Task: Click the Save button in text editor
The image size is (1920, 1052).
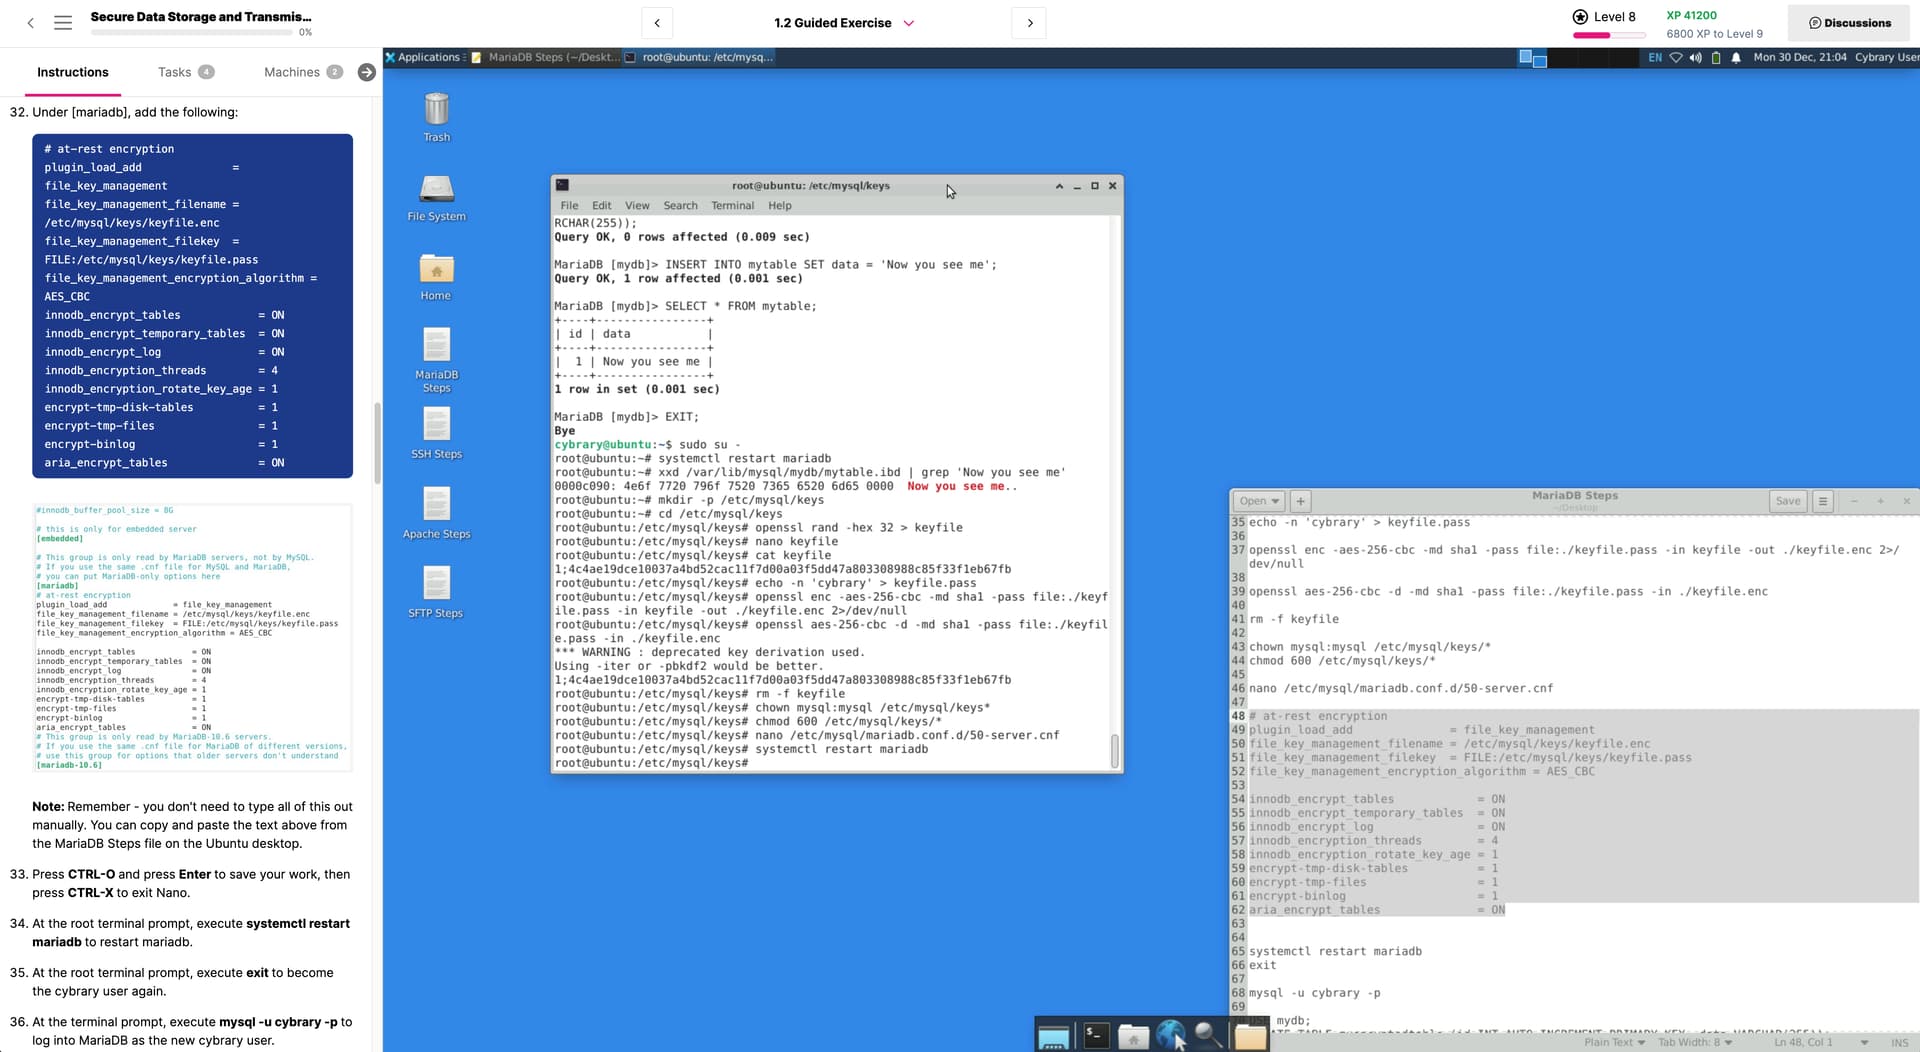Action: [1787, 501]
